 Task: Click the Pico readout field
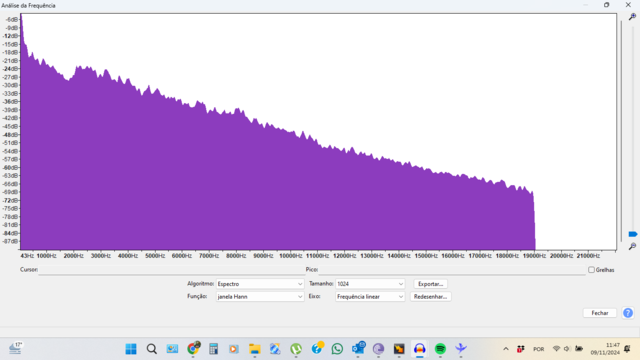pos(452,270)
